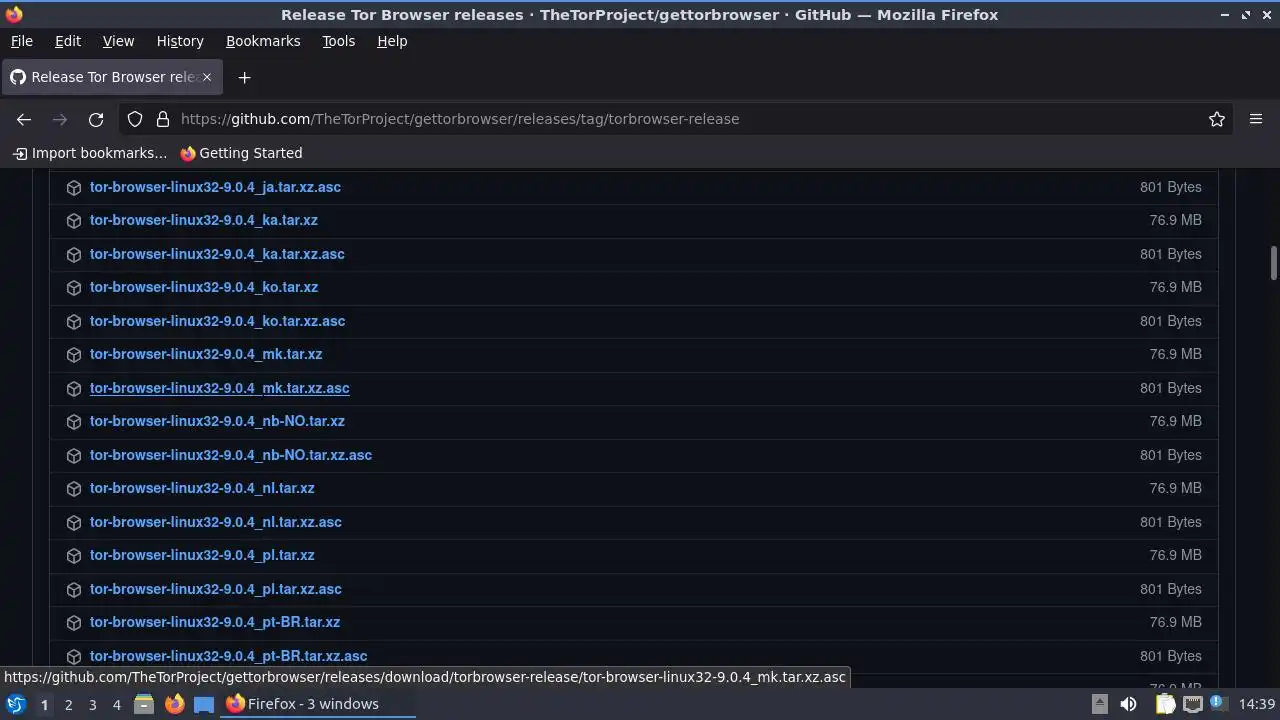1280x720 pixels.
Task: Download tor-browser-linux32-9.0.4_nb-NO.tar.xz
Action: coord(217,421)
